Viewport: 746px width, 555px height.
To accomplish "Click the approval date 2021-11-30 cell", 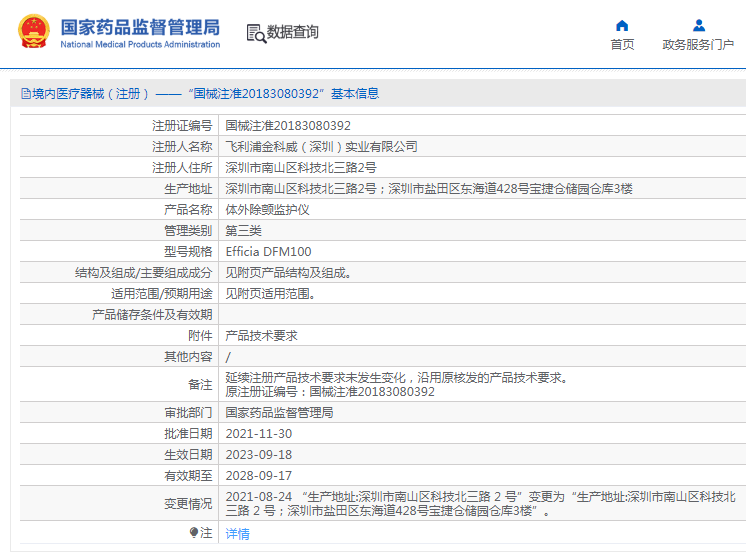I will pos(259,434).
